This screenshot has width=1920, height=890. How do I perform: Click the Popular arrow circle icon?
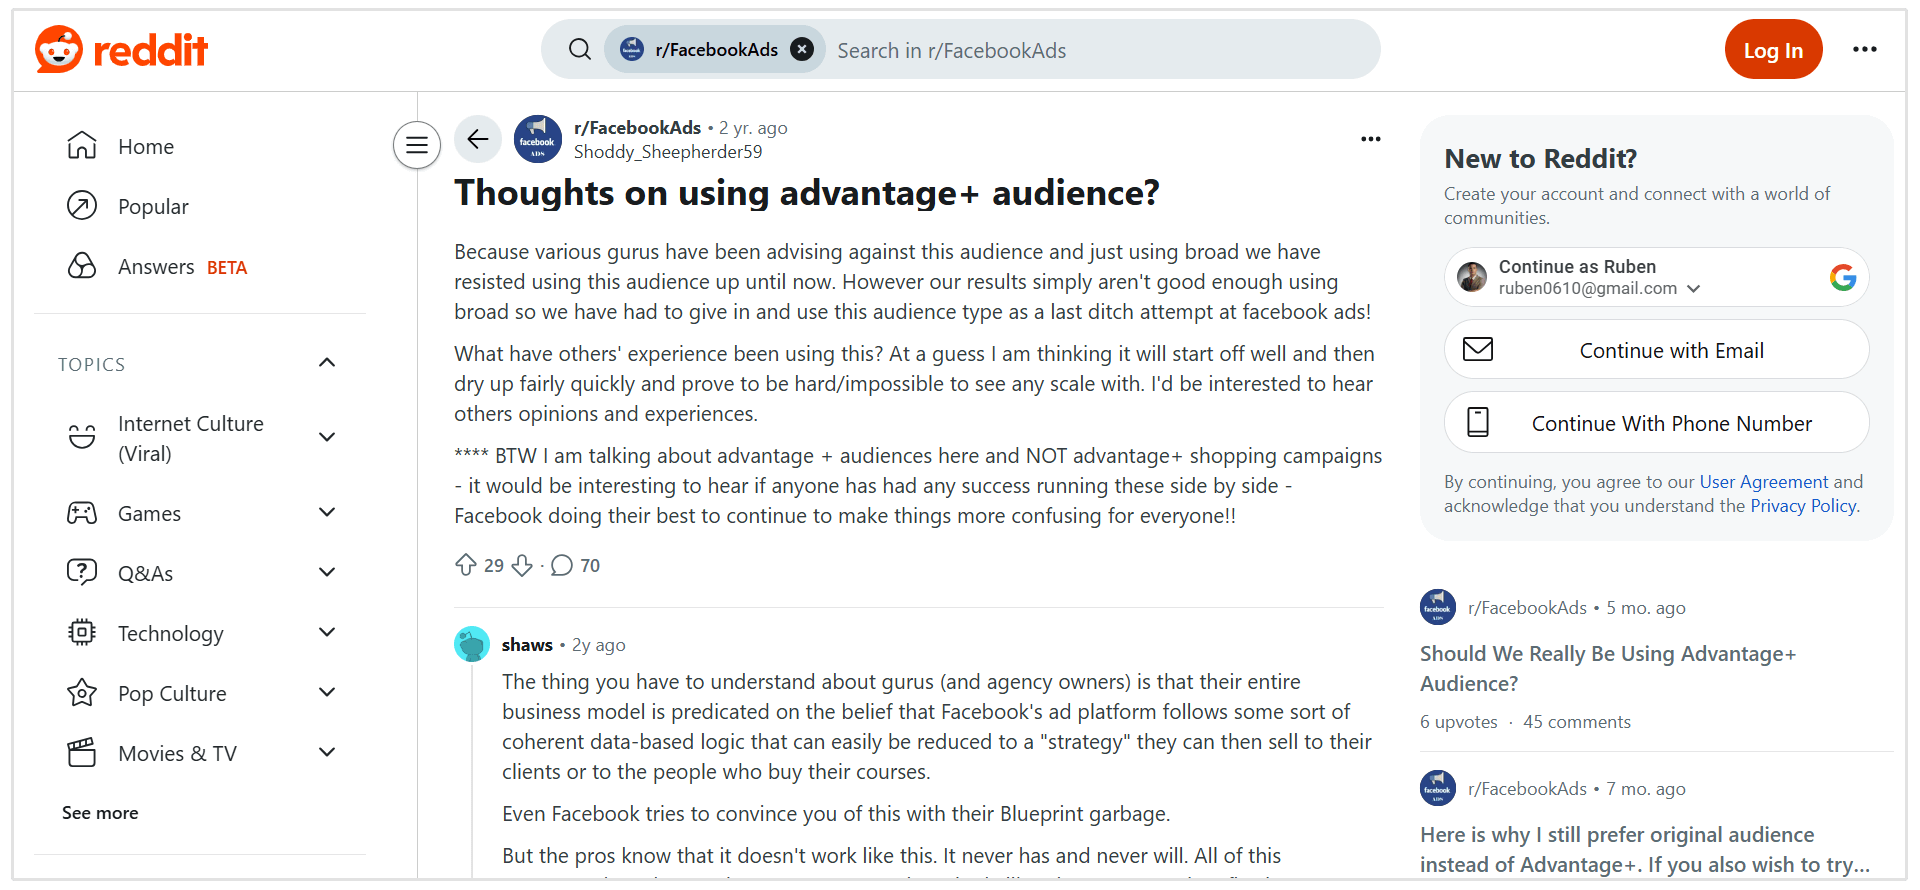pyautogui.click(x=82, y=206)
